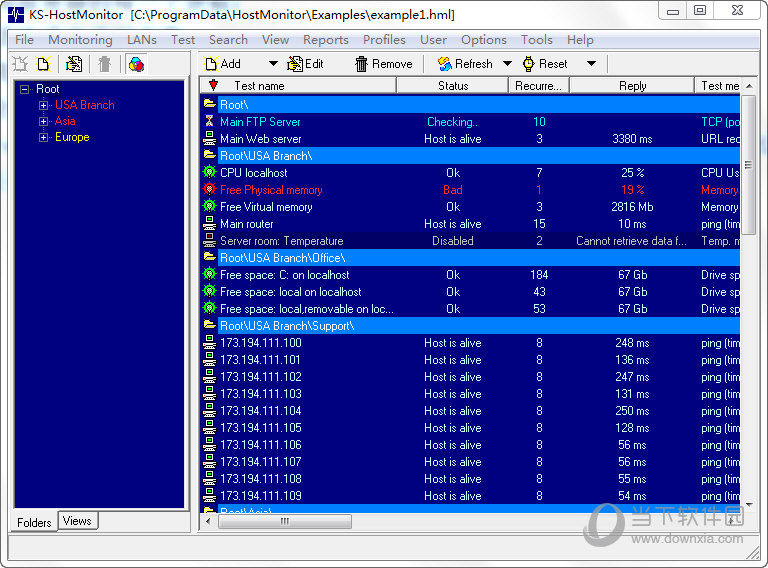This screenshot has height=568, width=768.
Task: Select the USA Branch folder in tree
Action: [x=85, y=105]
